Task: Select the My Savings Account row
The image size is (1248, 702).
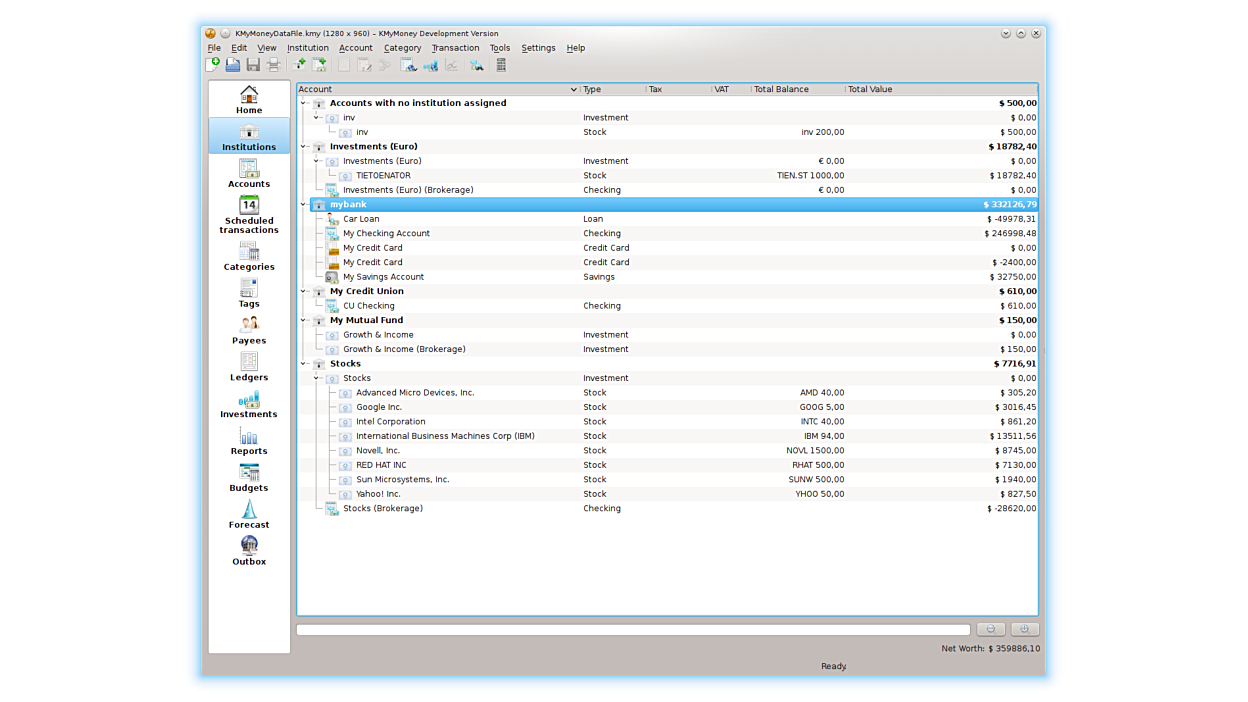Action: coord(383,277)
